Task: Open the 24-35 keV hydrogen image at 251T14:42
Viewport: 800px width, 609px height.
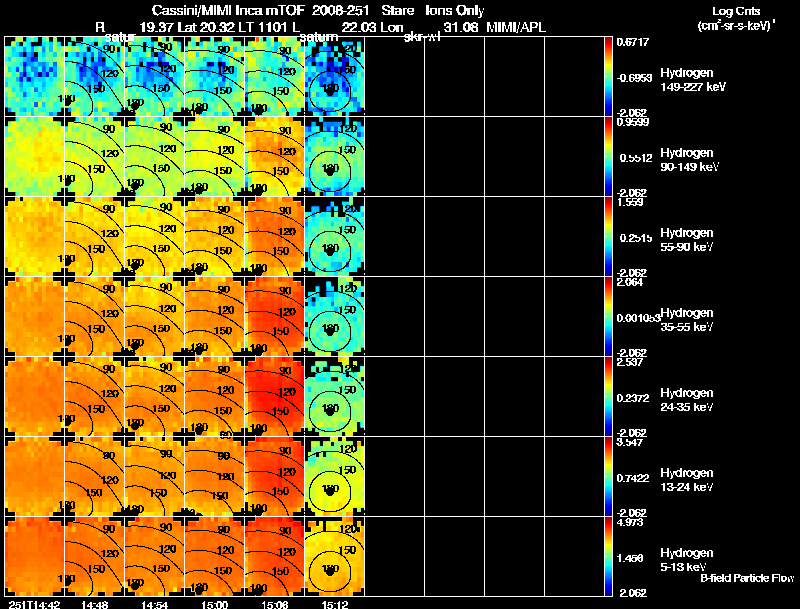Action: (35, 397)
